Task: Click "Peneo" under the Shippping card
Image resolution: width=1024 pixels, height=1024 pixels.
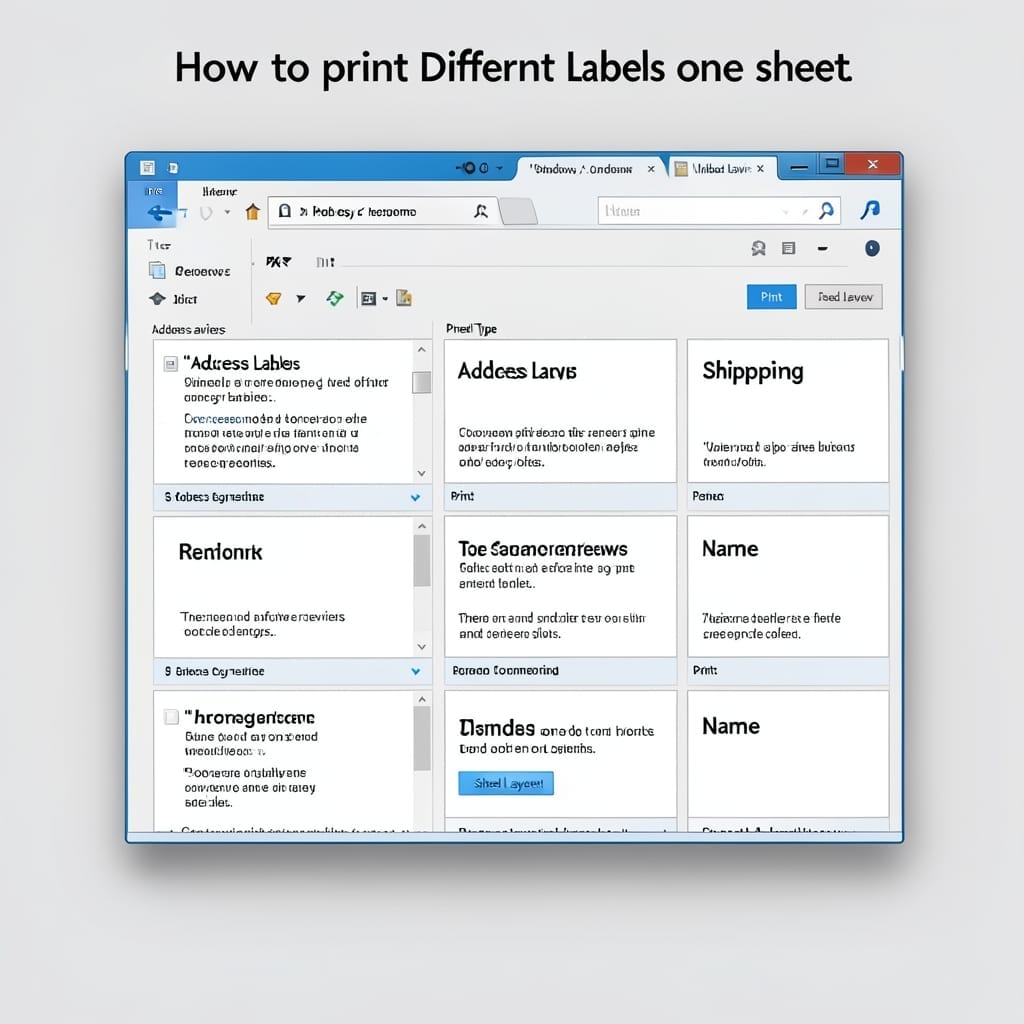Action: pyautogui.click(x=708, y=496)
